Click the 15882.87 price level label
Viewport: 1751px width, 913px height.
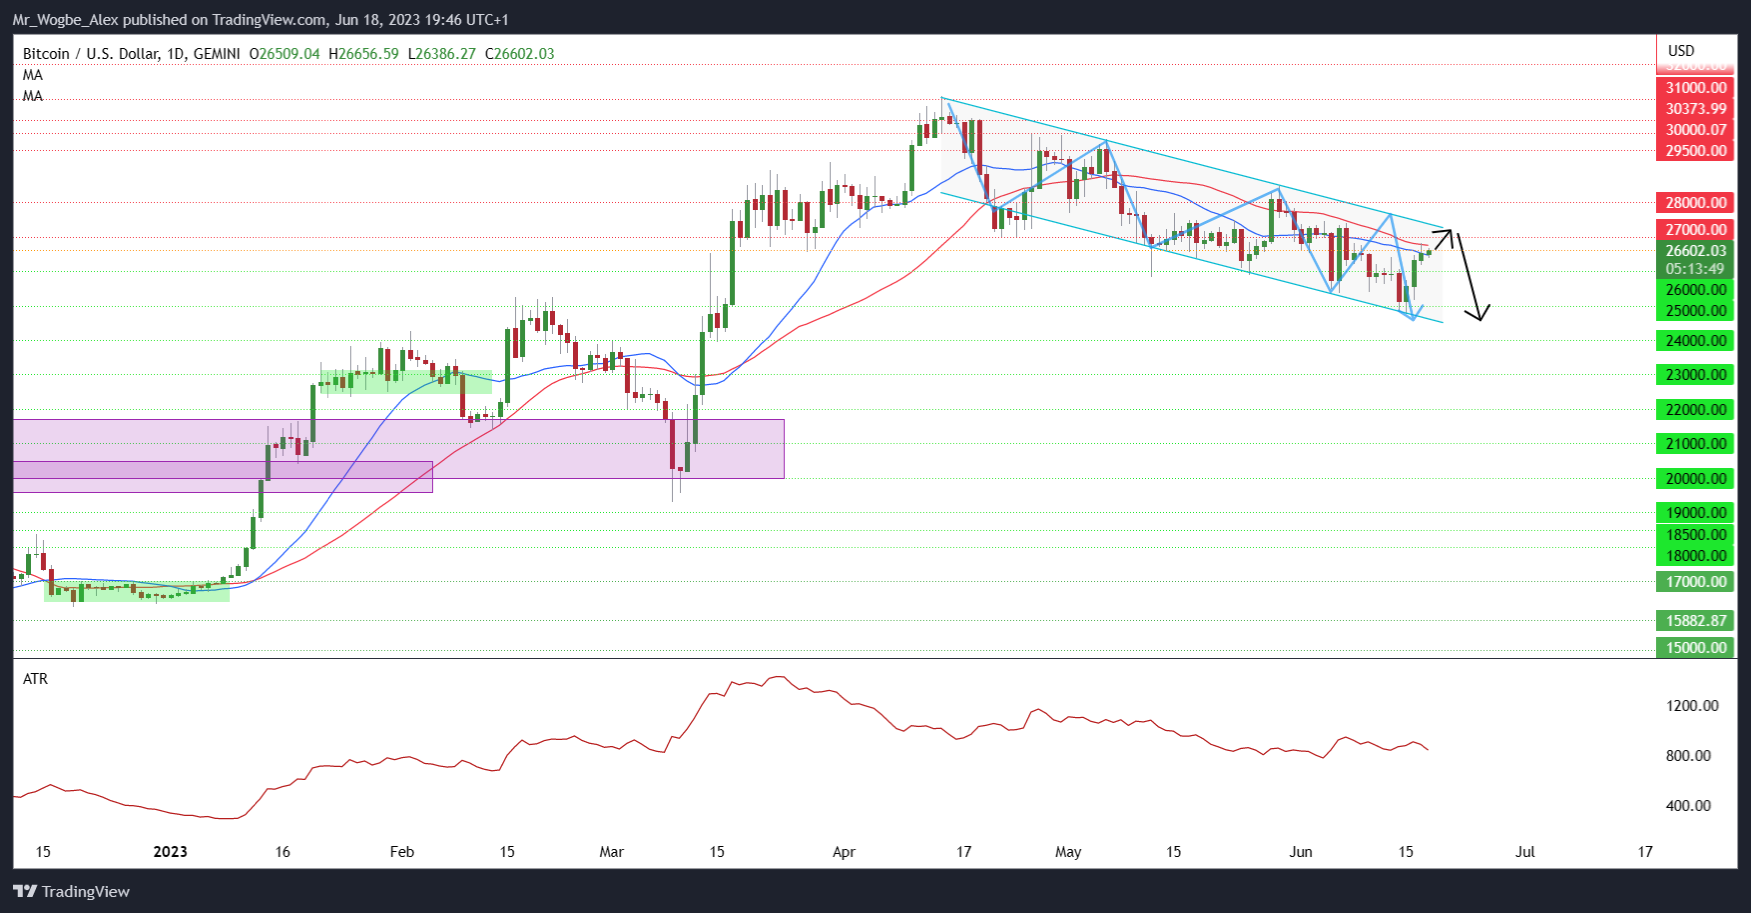[1695, 621]
